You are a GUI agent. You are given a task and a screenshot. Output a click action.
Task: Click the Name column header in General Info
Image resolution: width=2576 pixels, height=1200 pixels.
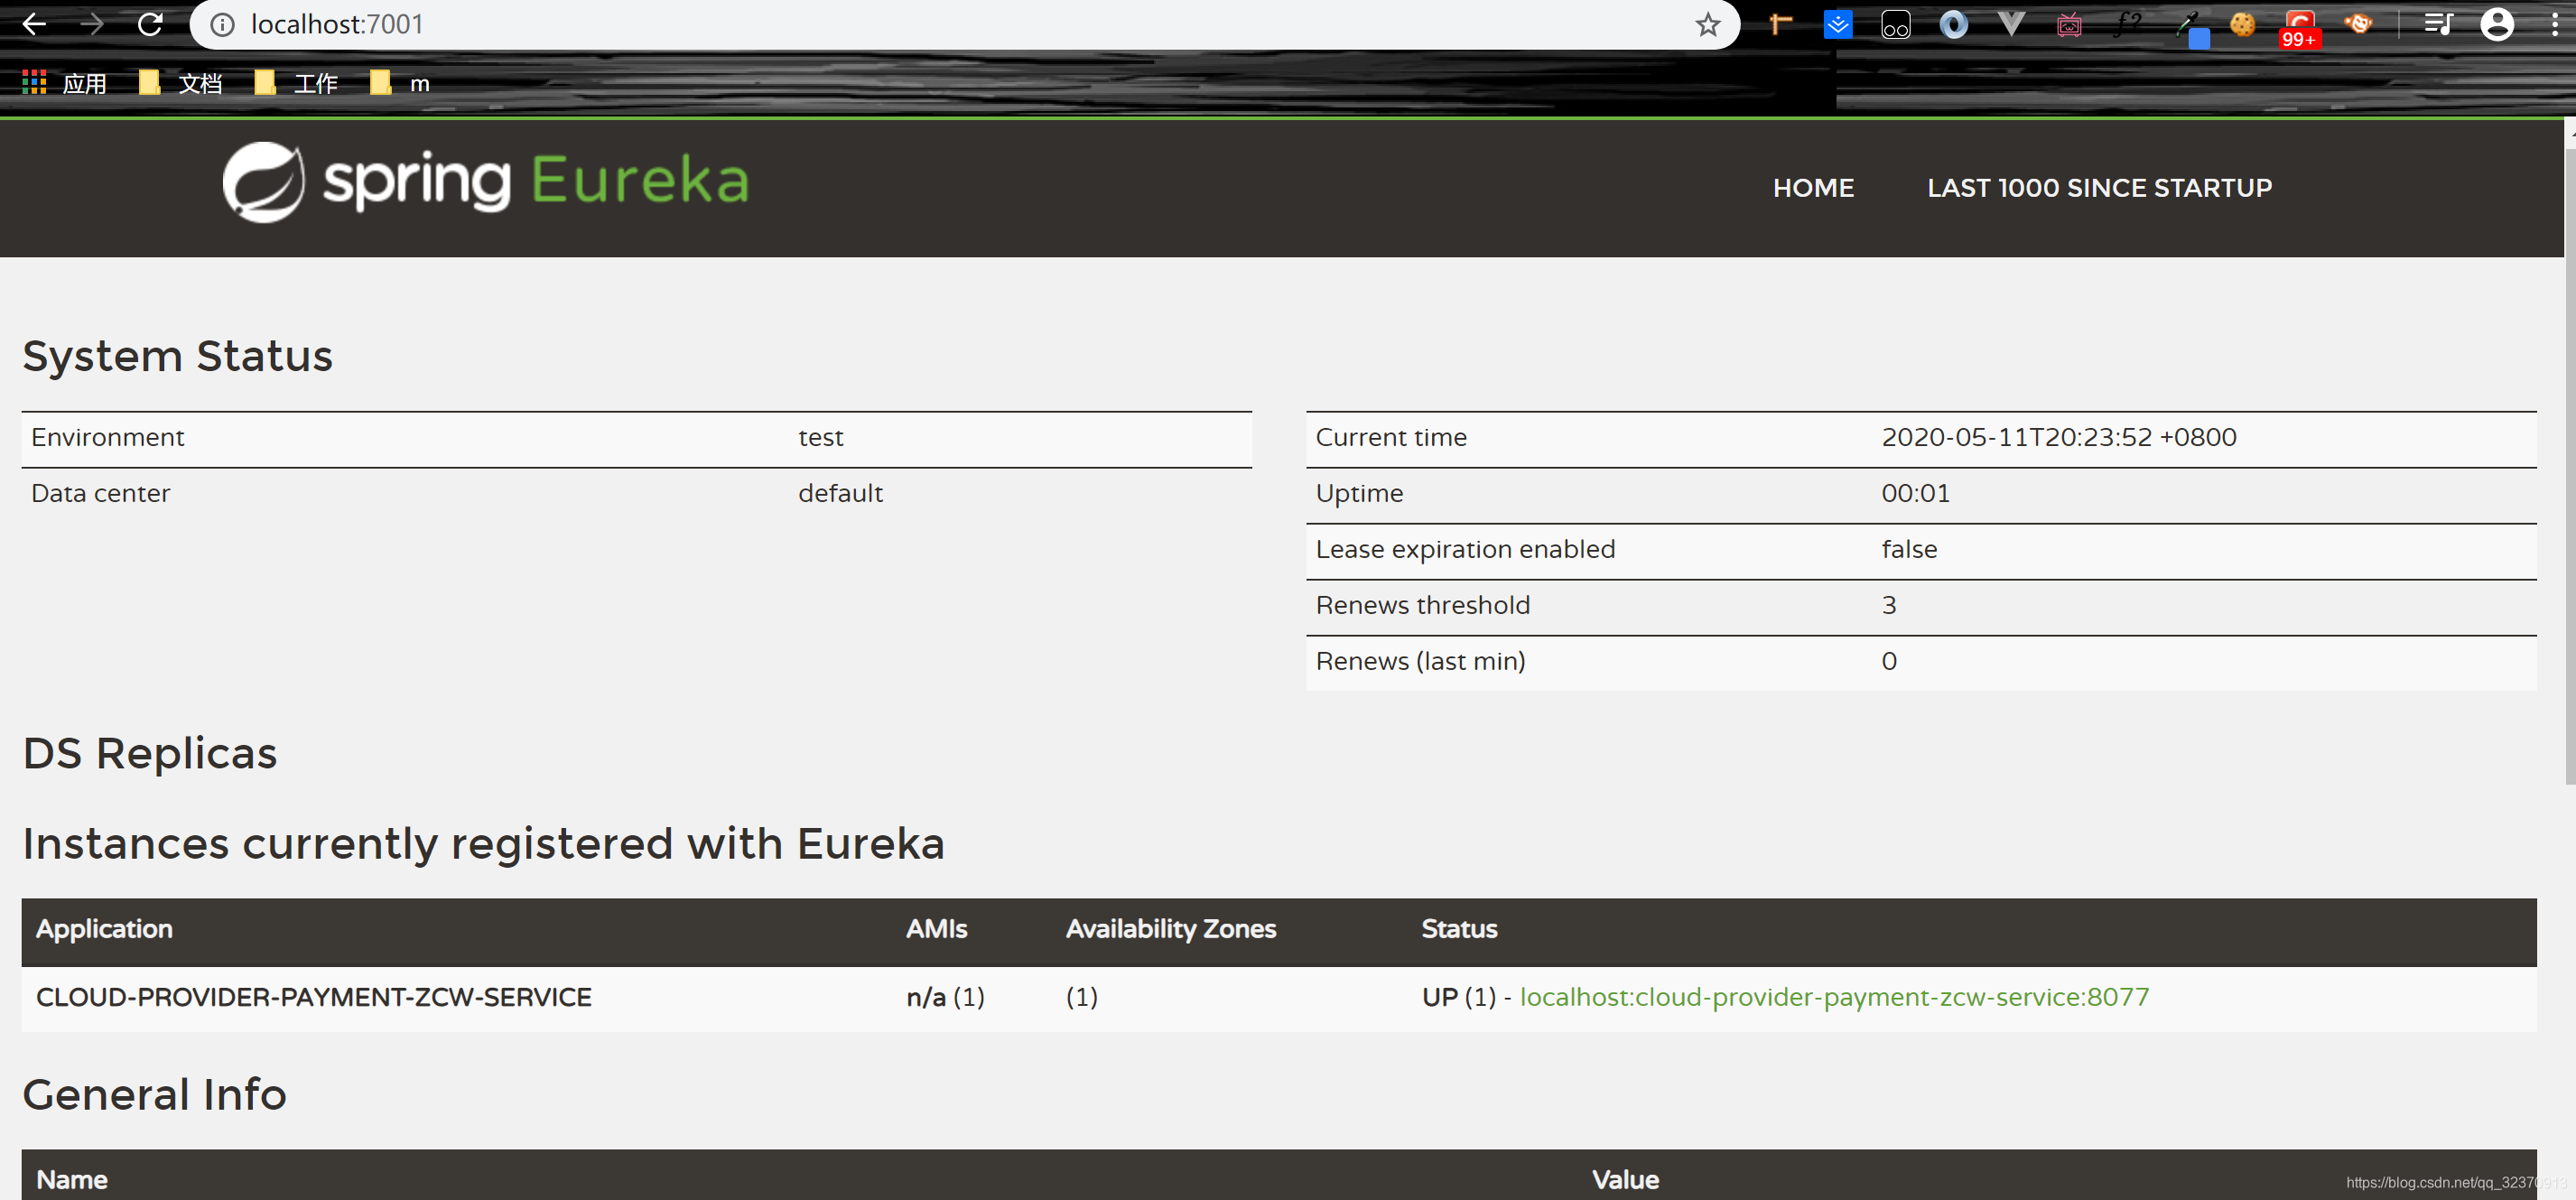click(72, 1180)
